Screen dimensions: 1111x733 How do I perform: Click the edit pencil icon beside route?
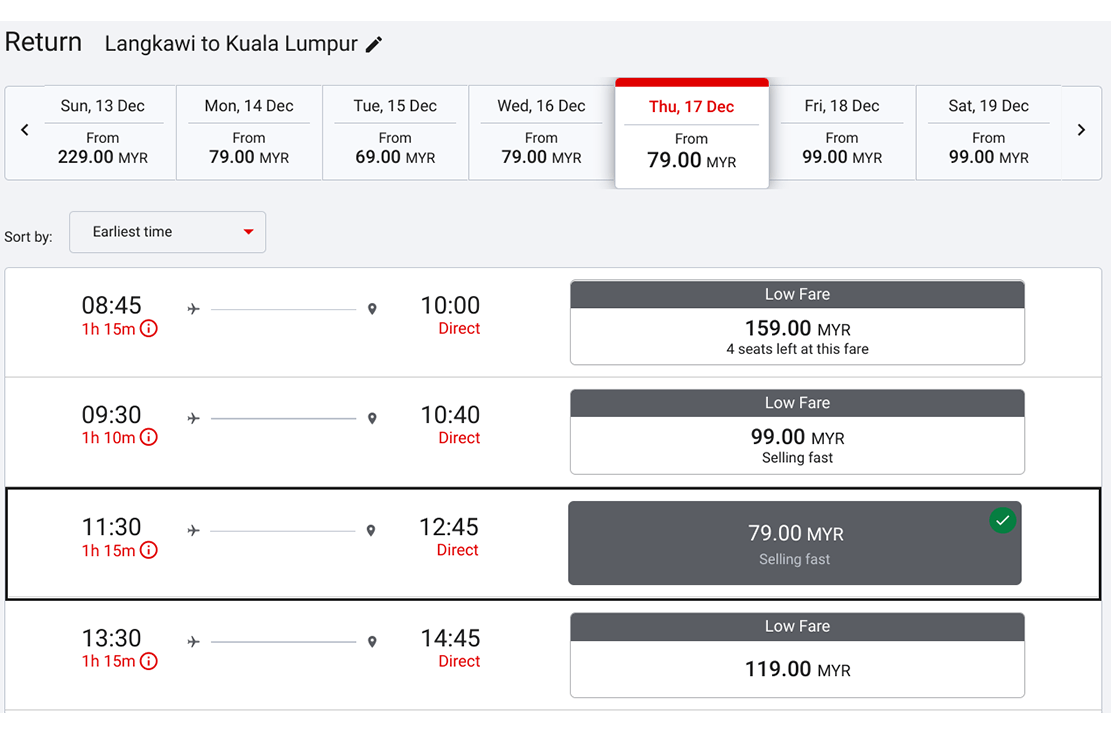[x=374, y=44]
